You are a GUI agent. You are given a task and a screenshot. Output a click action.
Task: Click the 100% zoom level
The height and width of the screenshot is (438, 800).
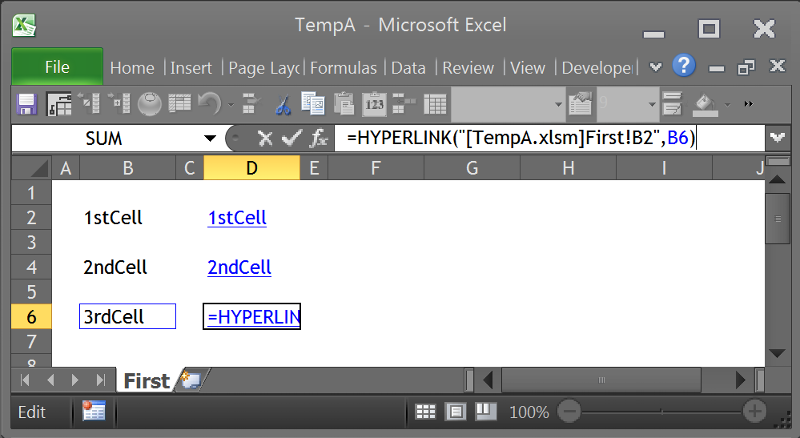click(x=529, y=412)
